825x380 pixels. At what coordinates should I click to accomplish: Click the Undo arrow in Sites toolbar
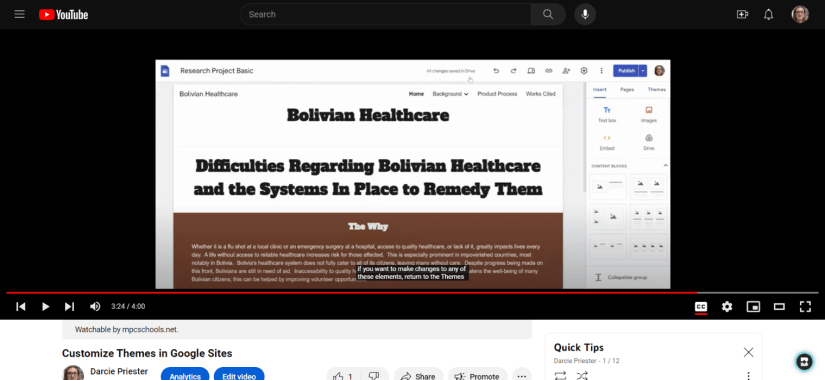click(x=496, y=71)
